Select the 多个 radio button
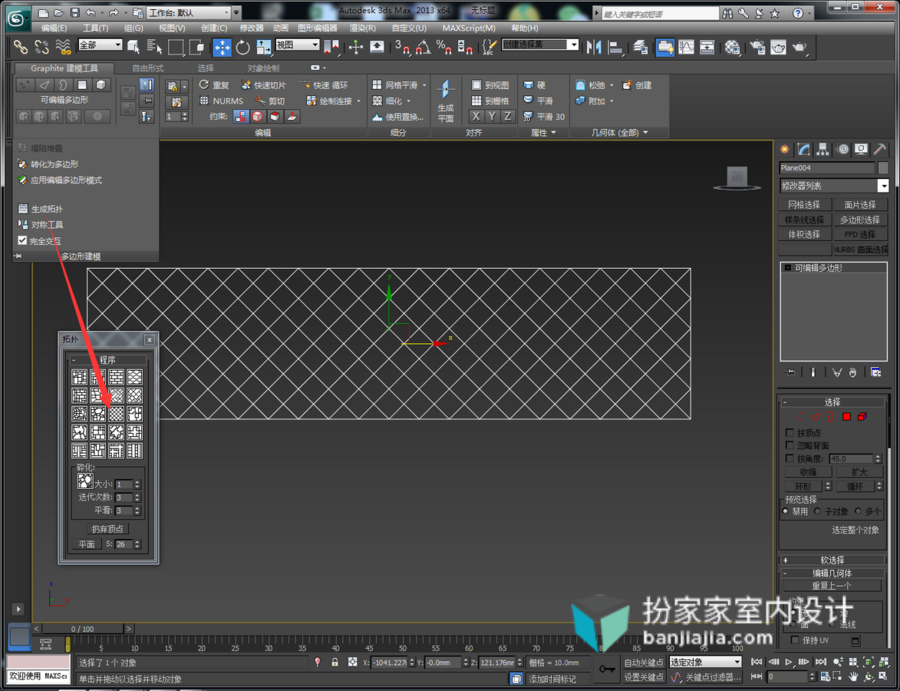Screen dimensions: 900x691 (858, 511)
